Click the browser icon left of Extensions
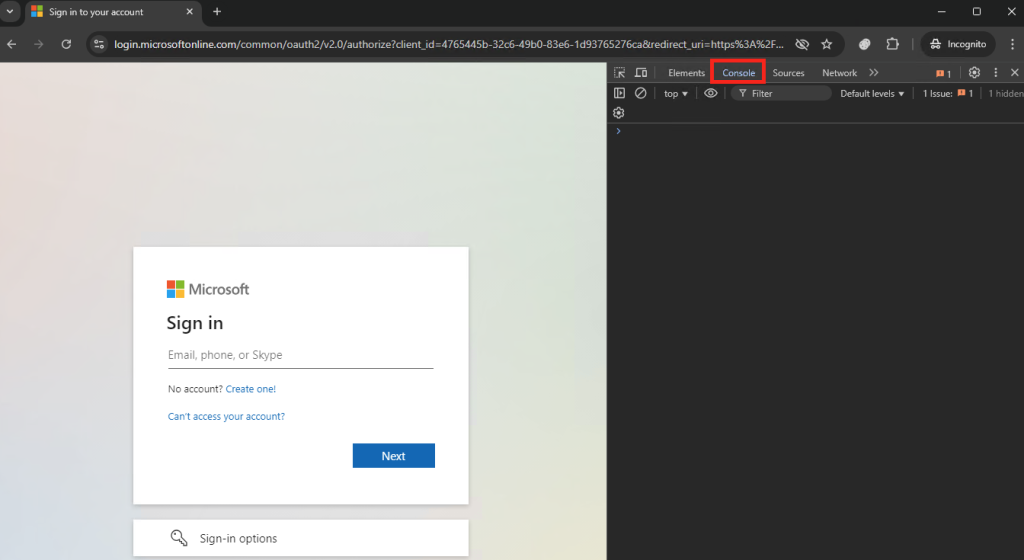This screenshot has height=560, width=1024. pyautogui.click(x=865, y=44)
